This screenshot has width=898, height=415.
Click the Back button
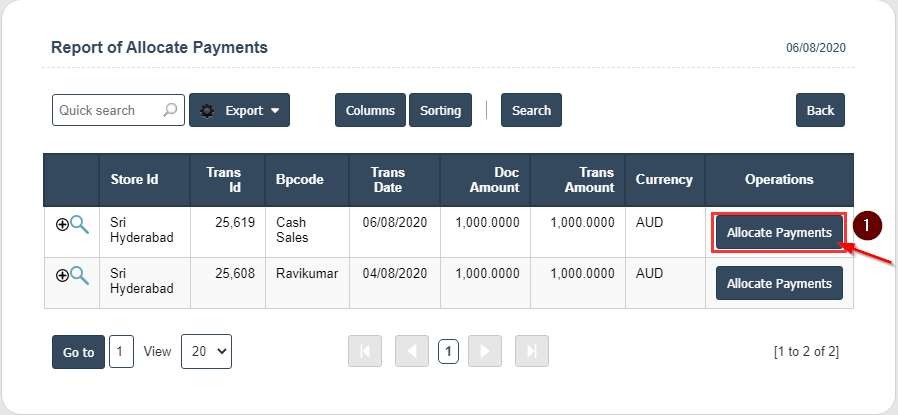pyautogui.click(x=820, y=110)
